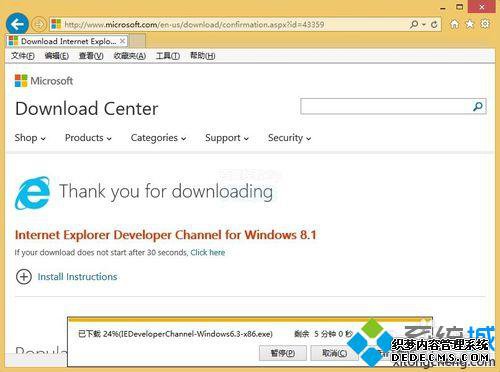Minimize the browser window
Screen dimensions: 500x372
tap(443, 7)
